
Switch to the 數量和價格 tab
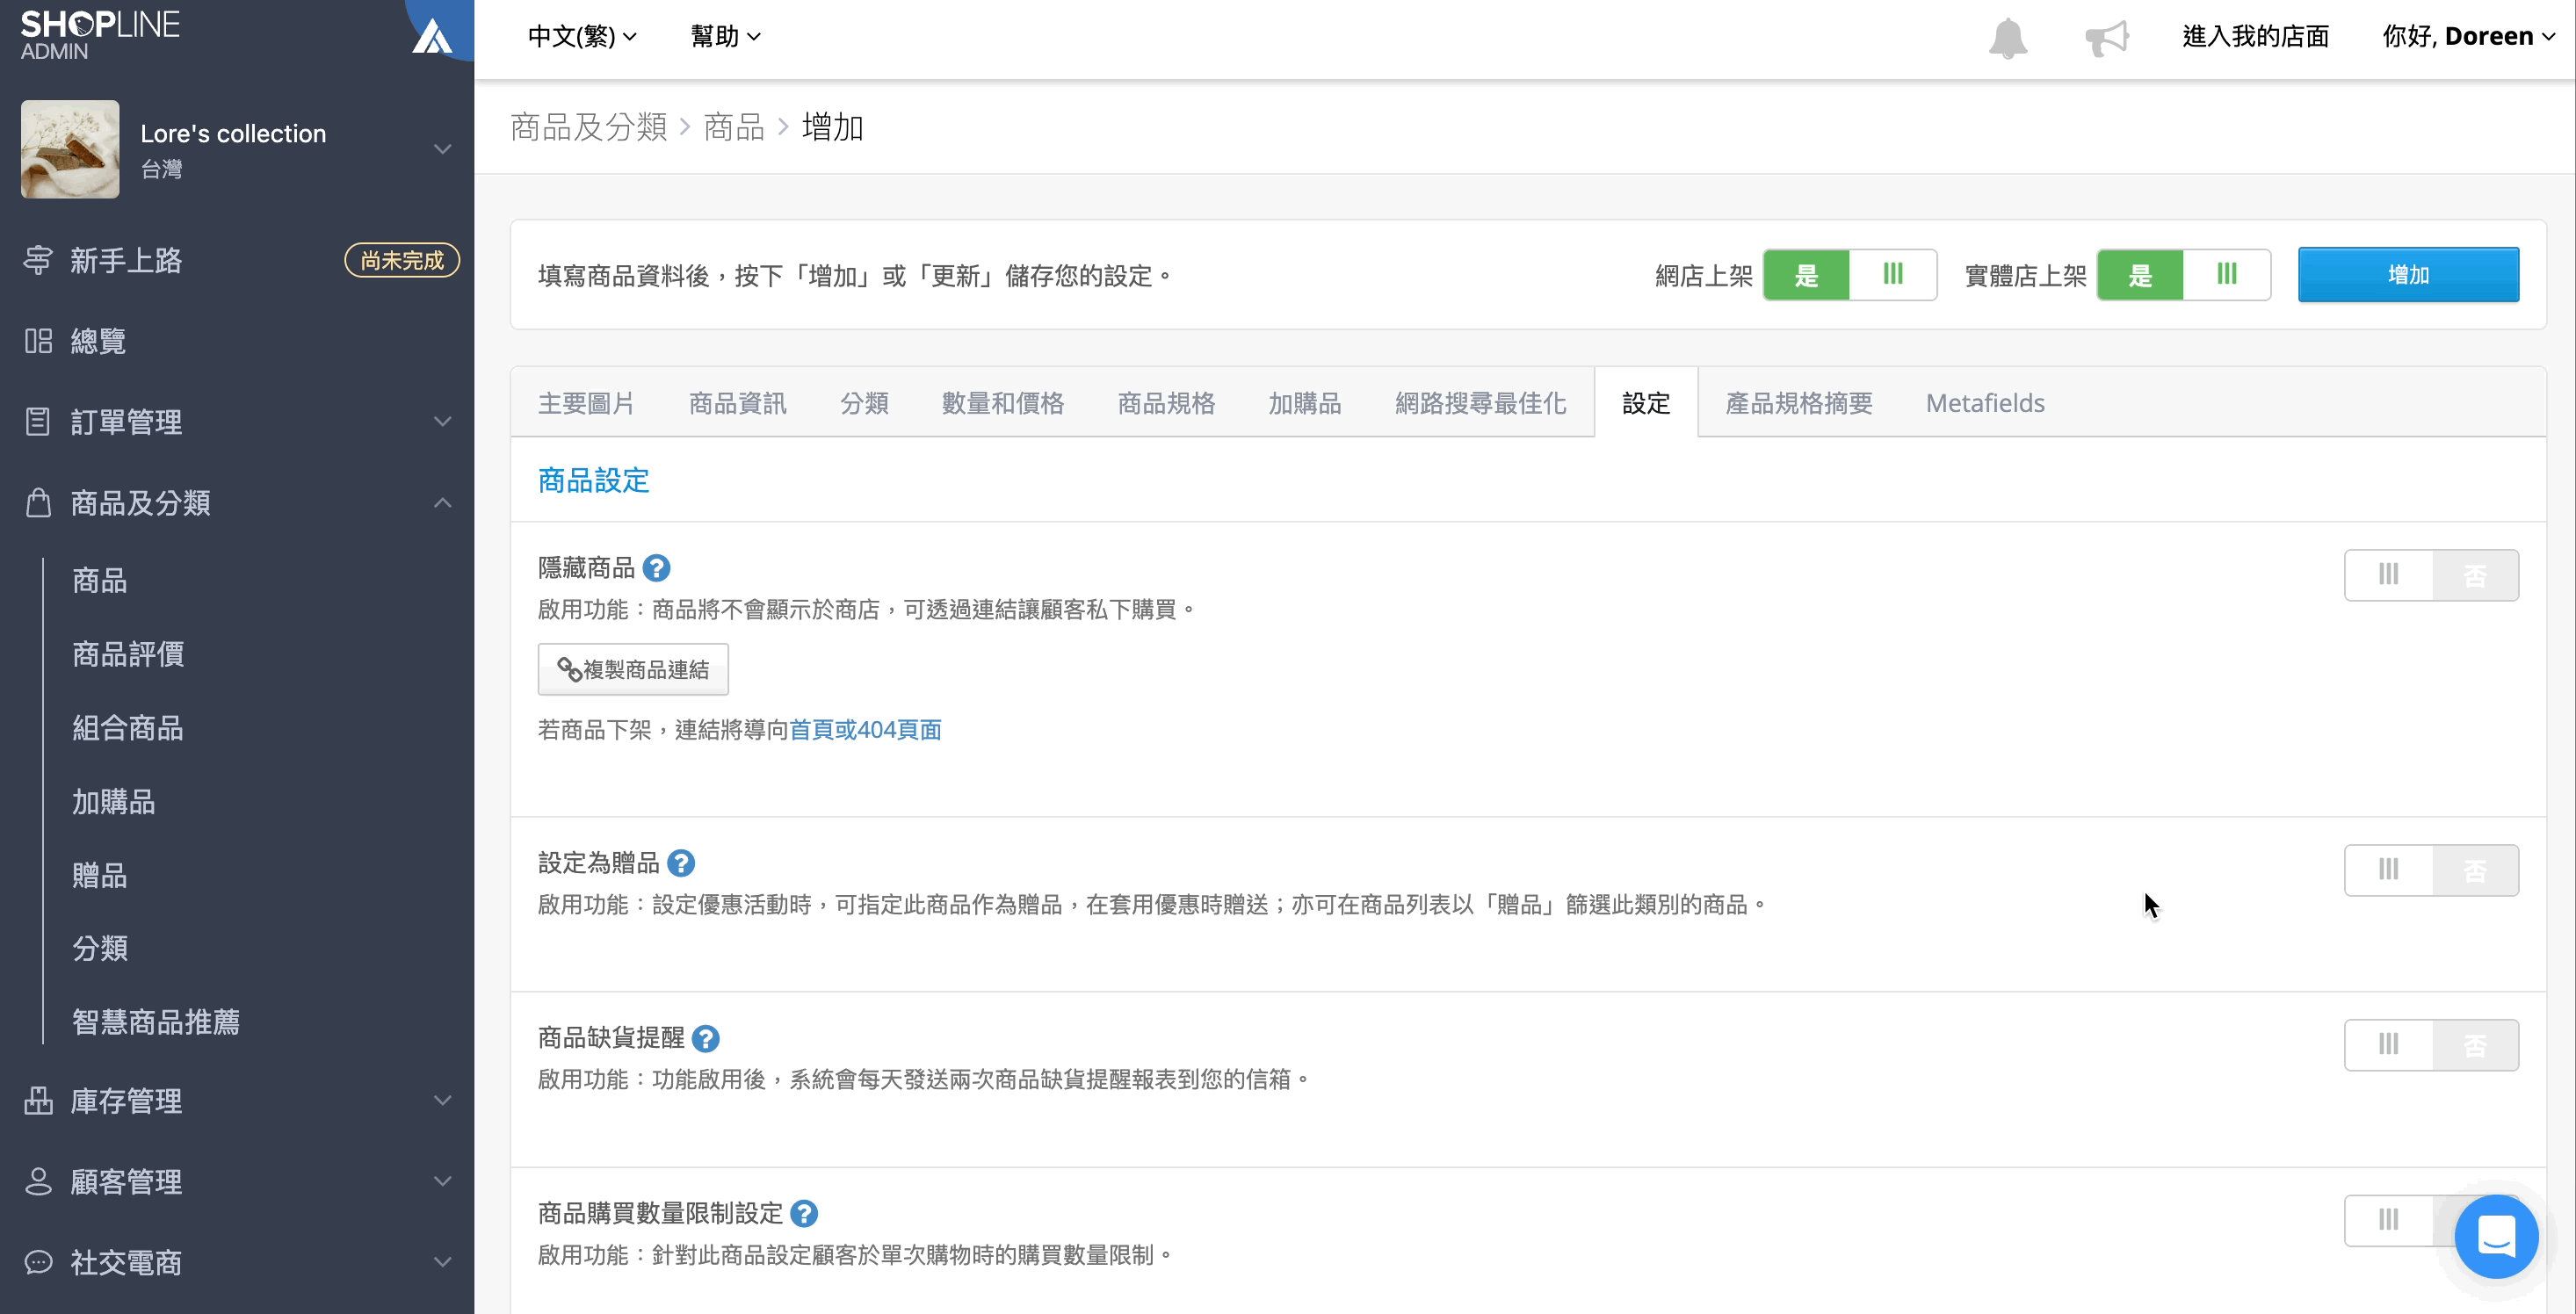coord(1002,403)
